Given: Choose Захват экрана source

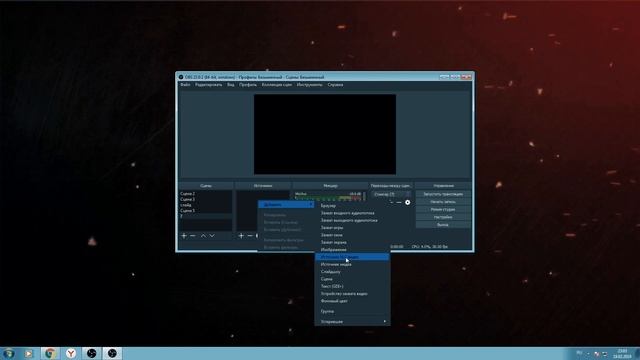Looking at the screenshot, I should pos(352,242).
